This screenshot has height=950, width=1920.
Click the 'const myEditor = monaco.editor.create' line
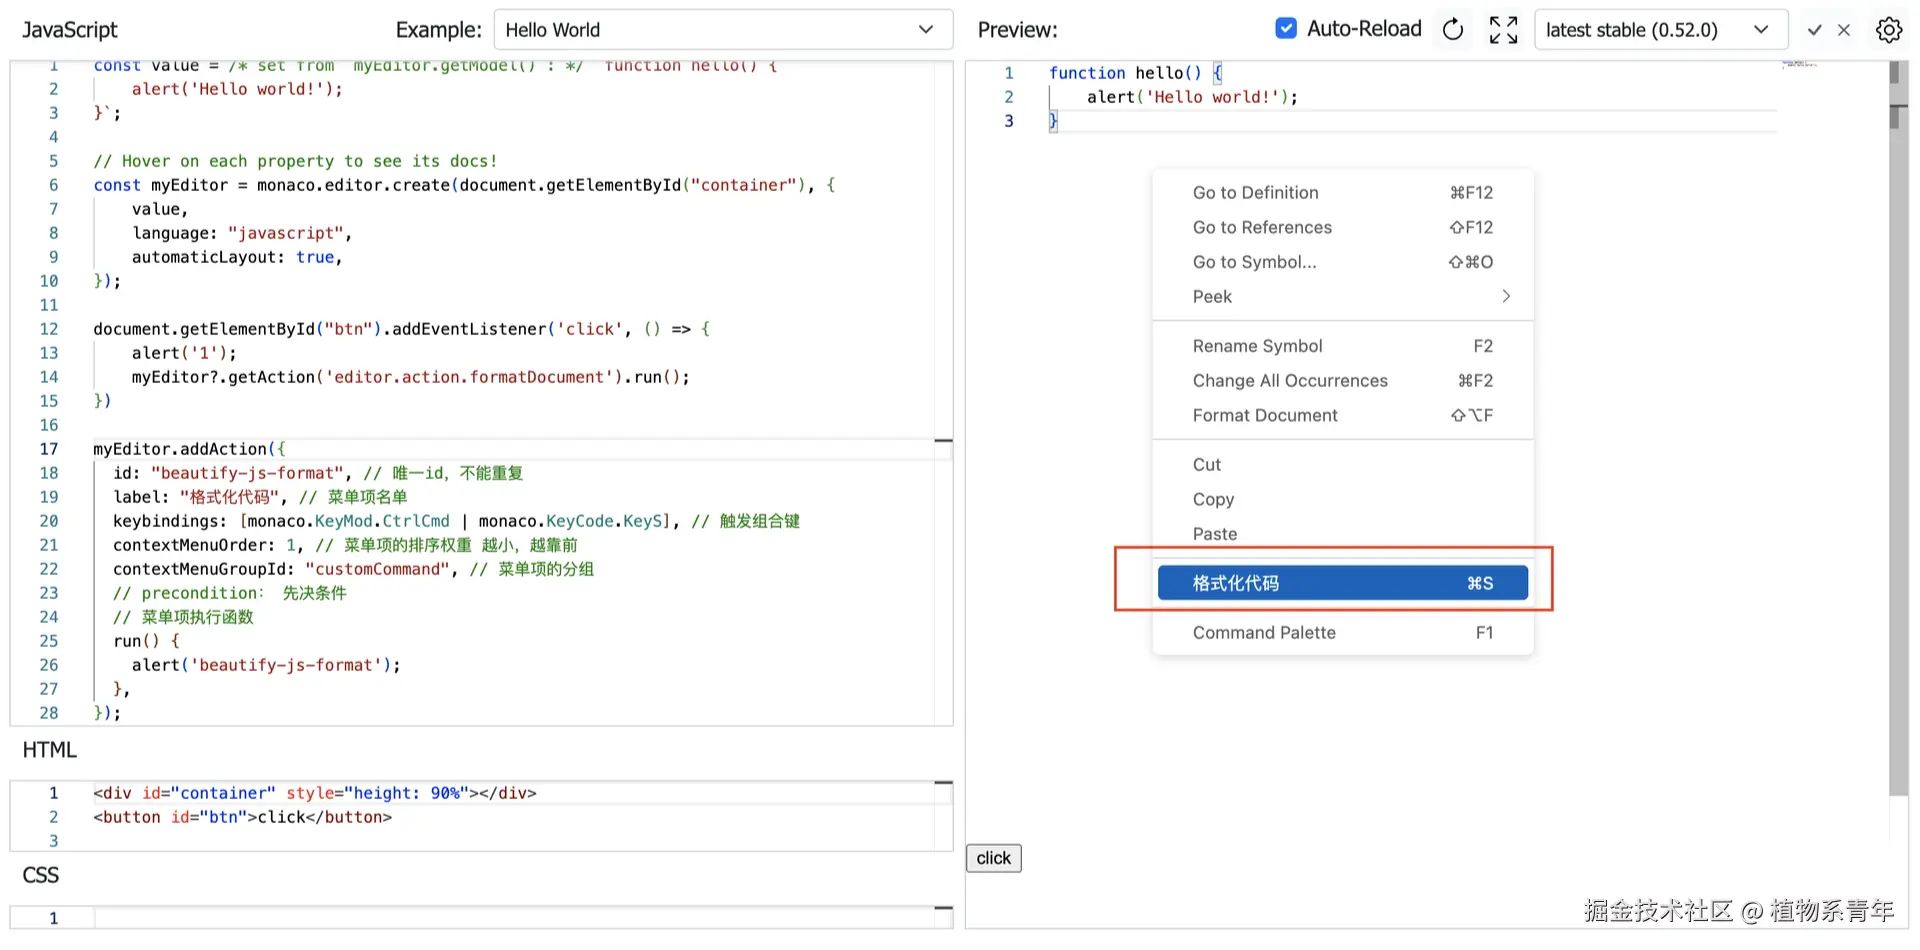(464, 185)
